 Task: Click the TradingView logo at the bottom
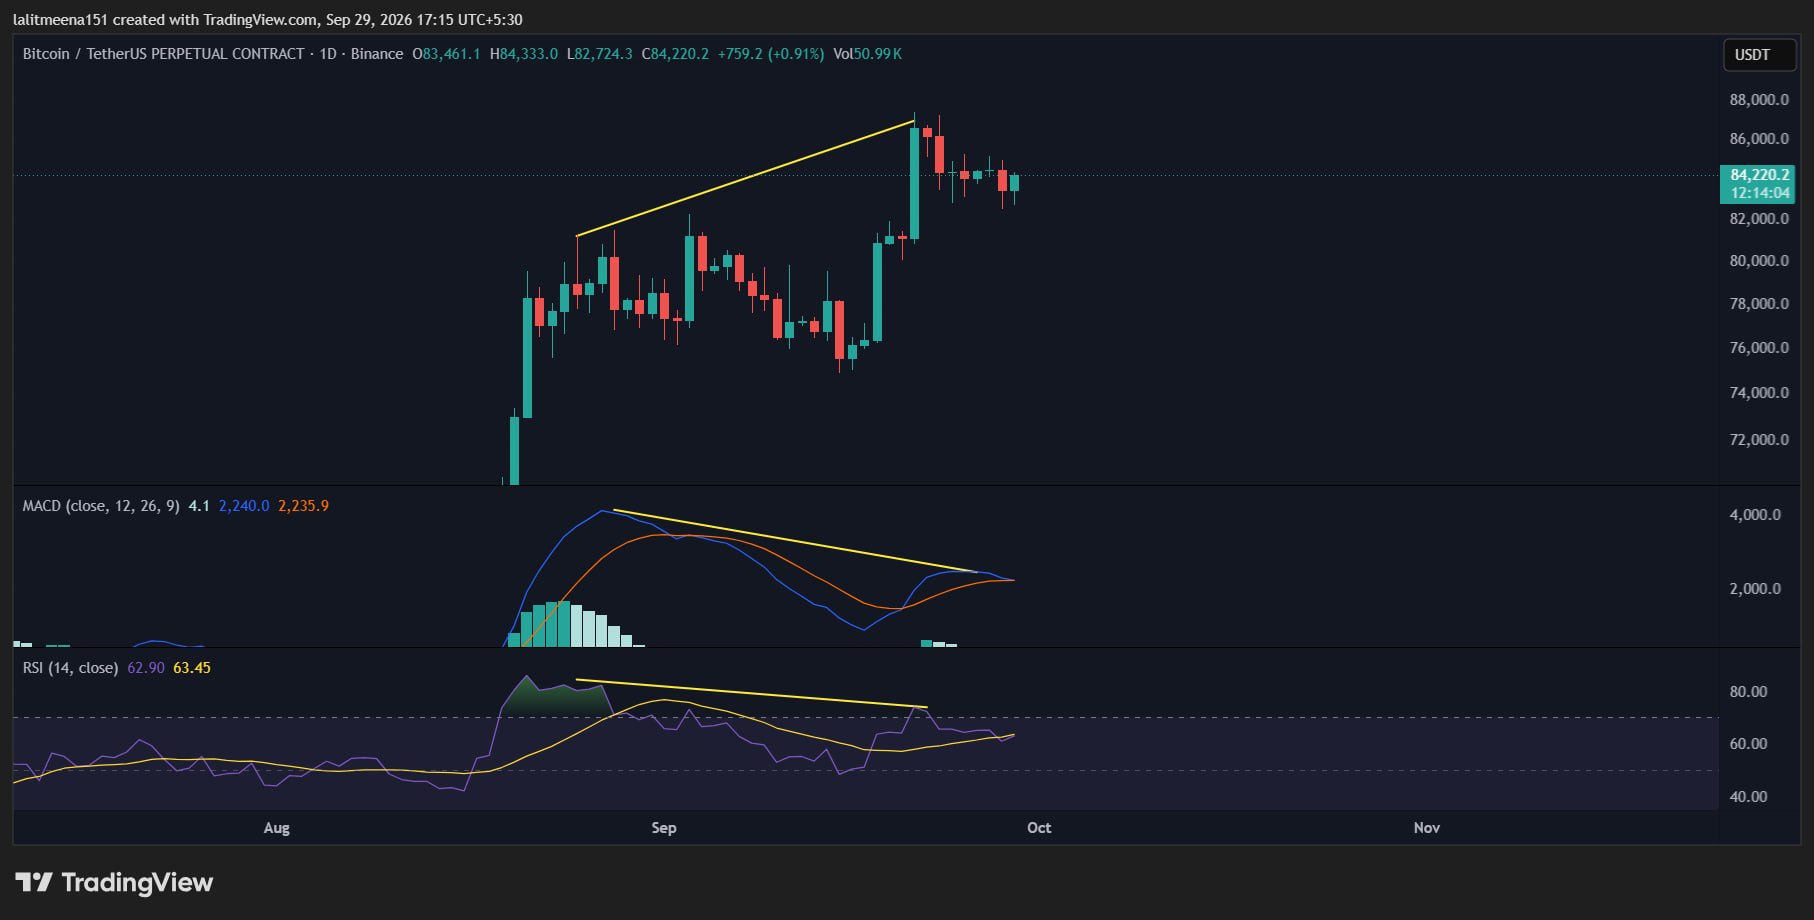click(x=114, y=882)
